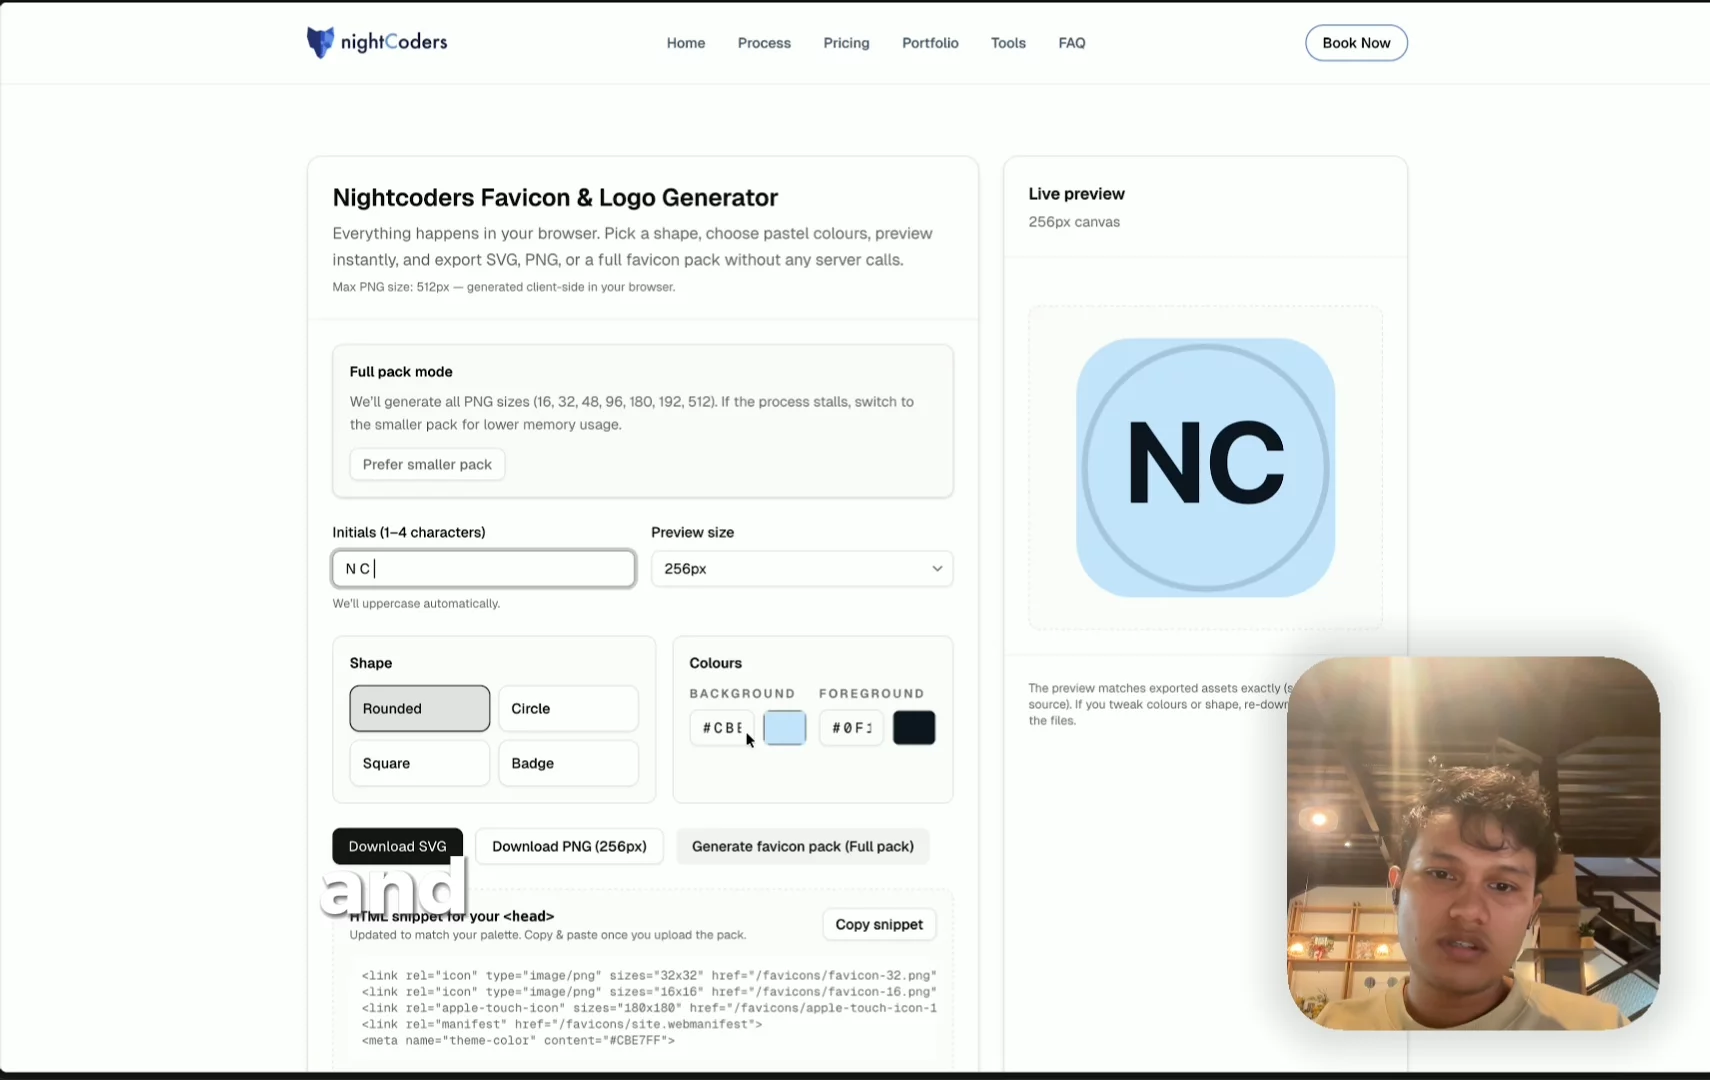
Task: Navigate to the Pricing page
Action: [845, 42]
